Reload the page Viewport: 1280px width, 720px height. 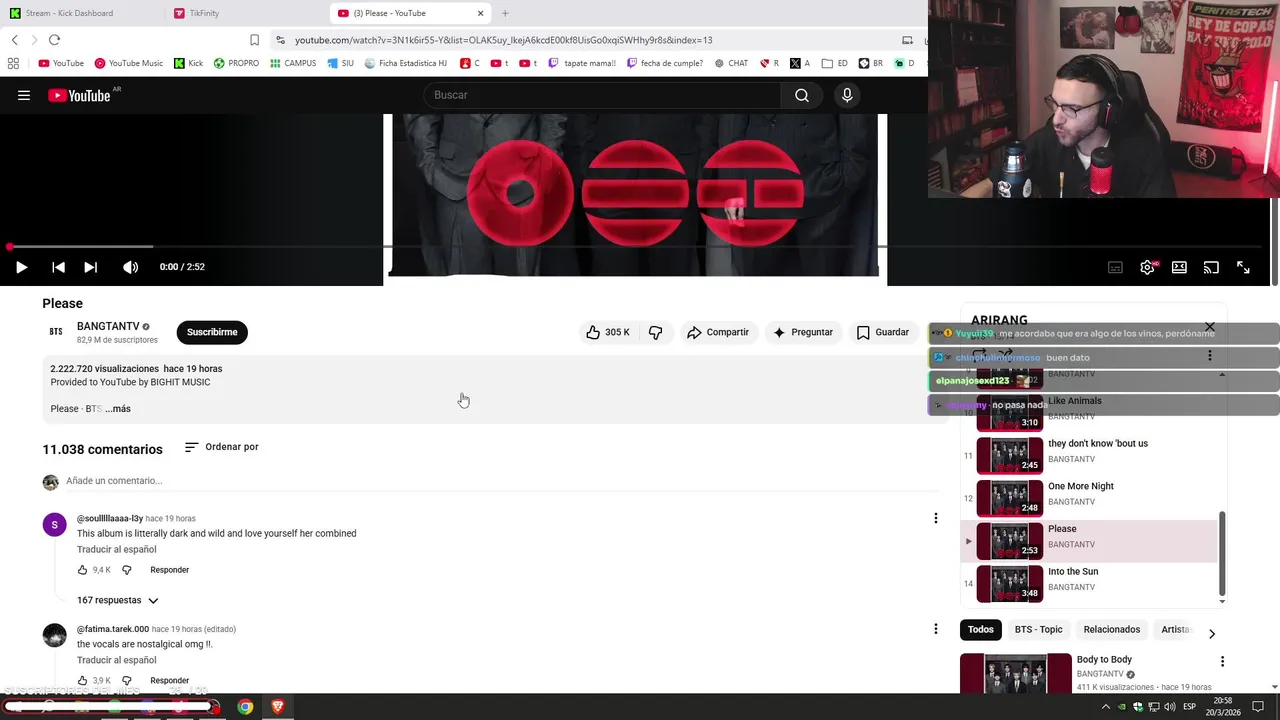point(54,40)
